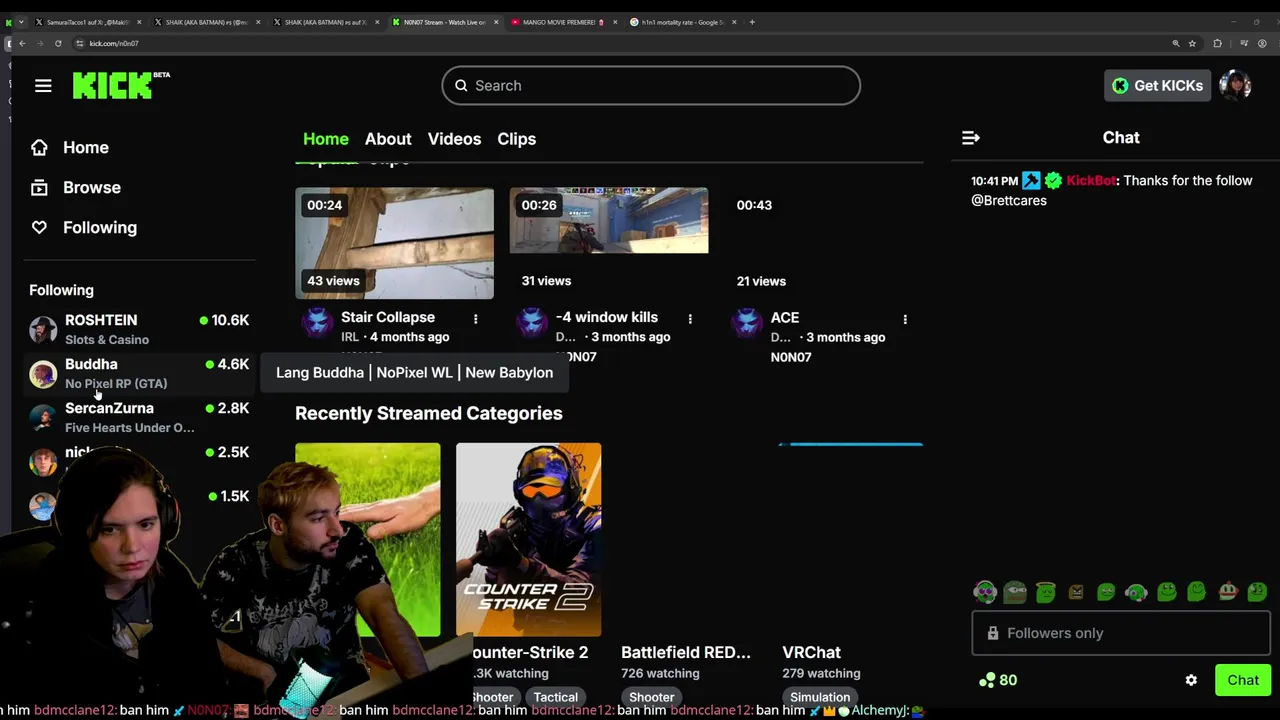The width and height of the screenshot is (1280, 720).
Task: Click the Following heart icon
Action: click(x=39, y=227)
